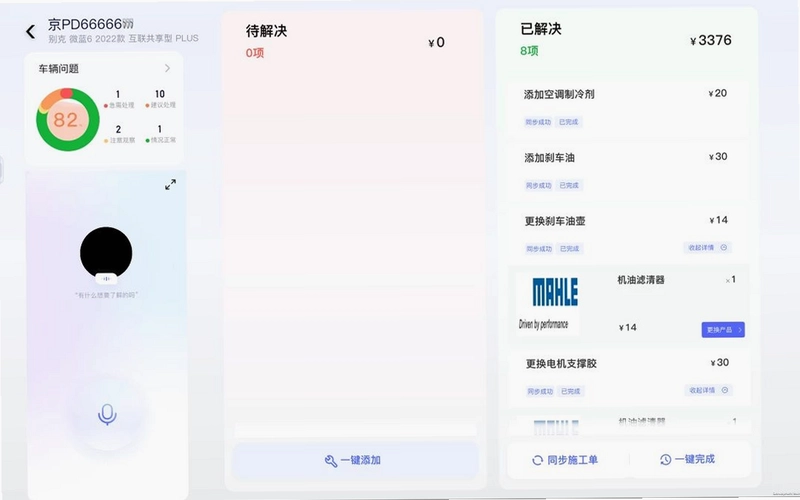
Task: Click the ¥20 price of 添加空调制冷剂
Action: coord(717,93)
